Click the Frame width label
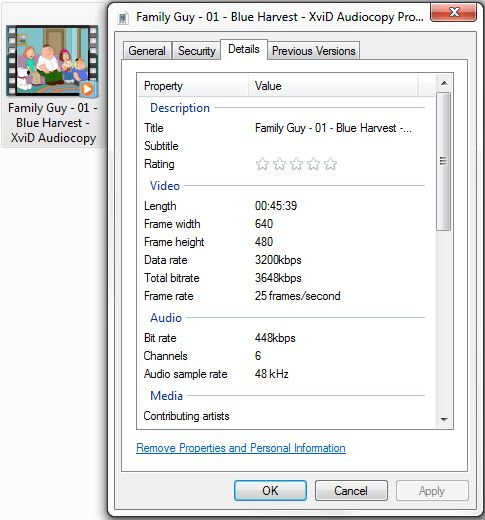The image size is (485, 520). (172, 224)
